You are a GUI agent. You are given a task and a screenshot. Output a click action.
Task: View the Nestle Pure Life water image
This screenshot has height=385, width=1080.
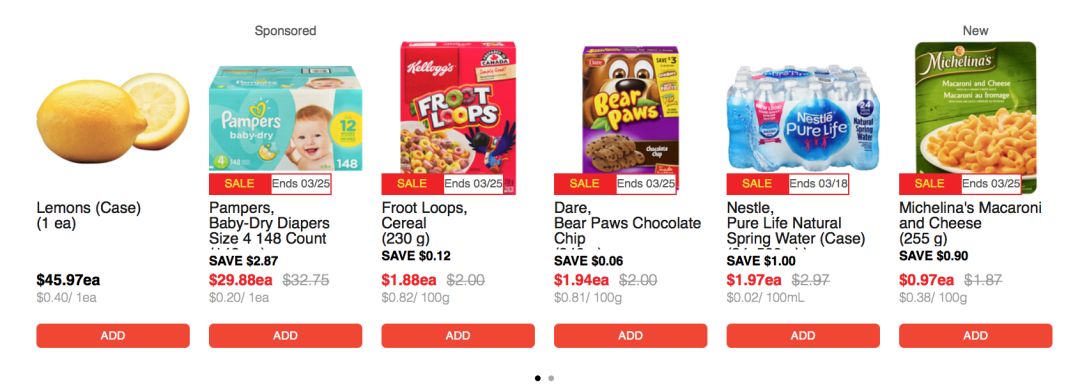(x=803, y=118)
